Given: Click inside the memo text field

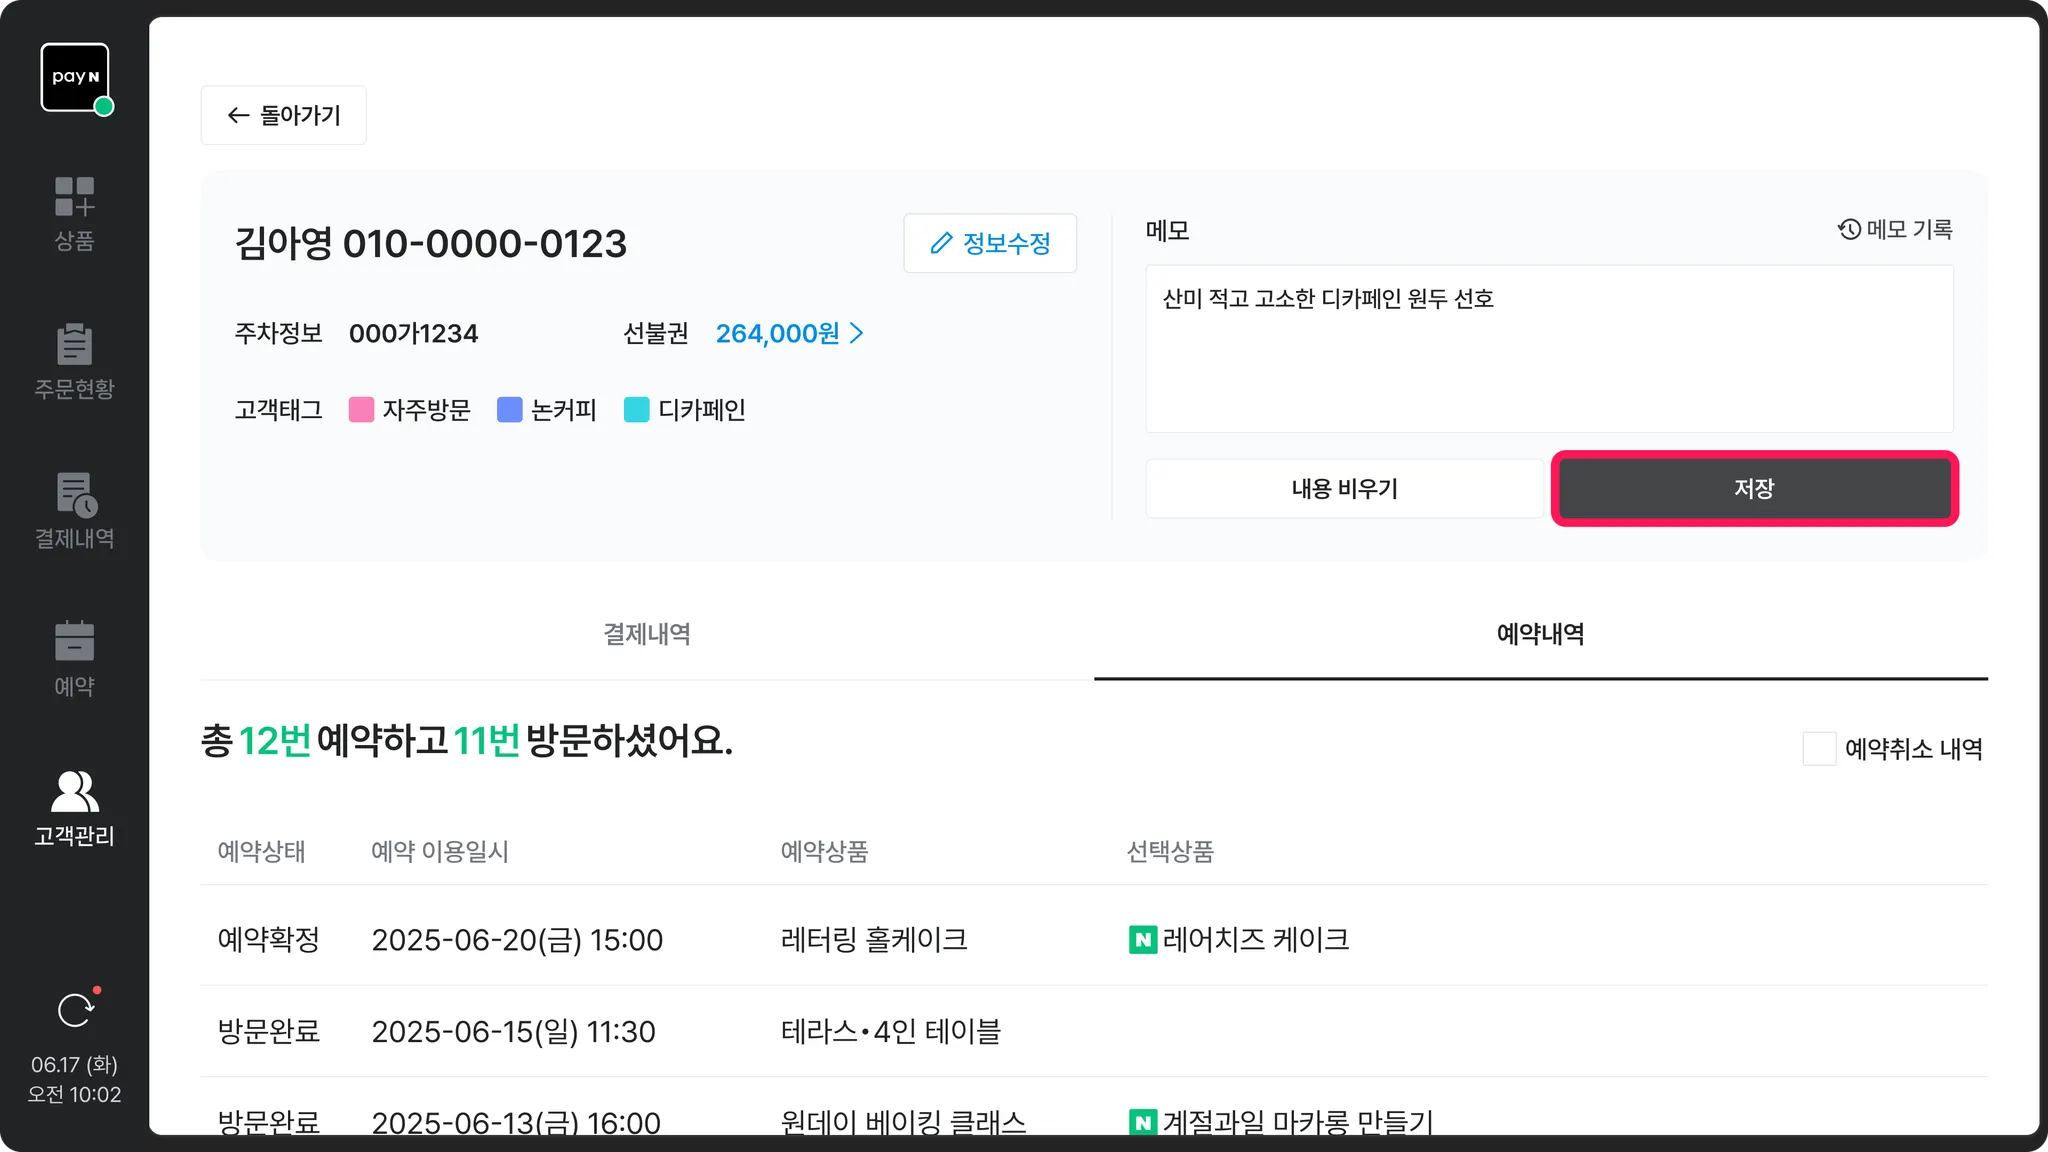Looking at the screenshot, I should 1549,350.
